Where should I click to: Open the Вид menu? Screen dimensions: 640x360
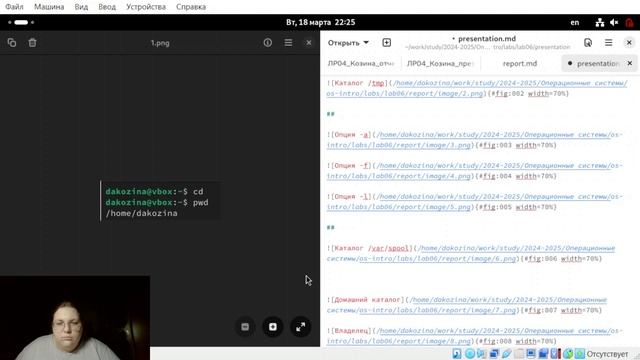81,7
